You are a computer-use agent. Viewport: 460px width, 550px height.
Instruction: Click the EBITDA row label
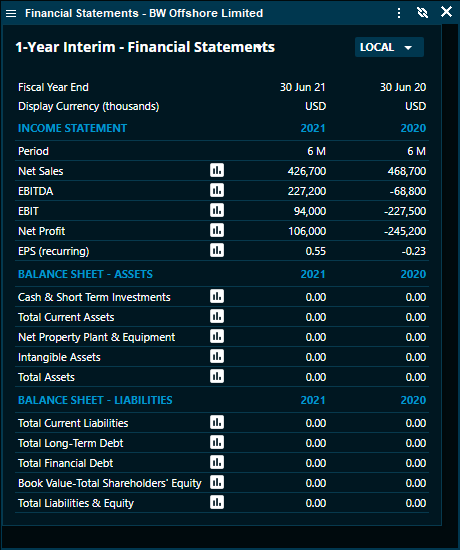pos(35,191)
